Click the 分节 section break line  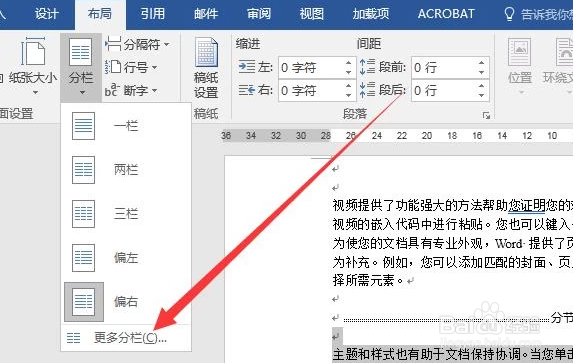tap(458, 319)
